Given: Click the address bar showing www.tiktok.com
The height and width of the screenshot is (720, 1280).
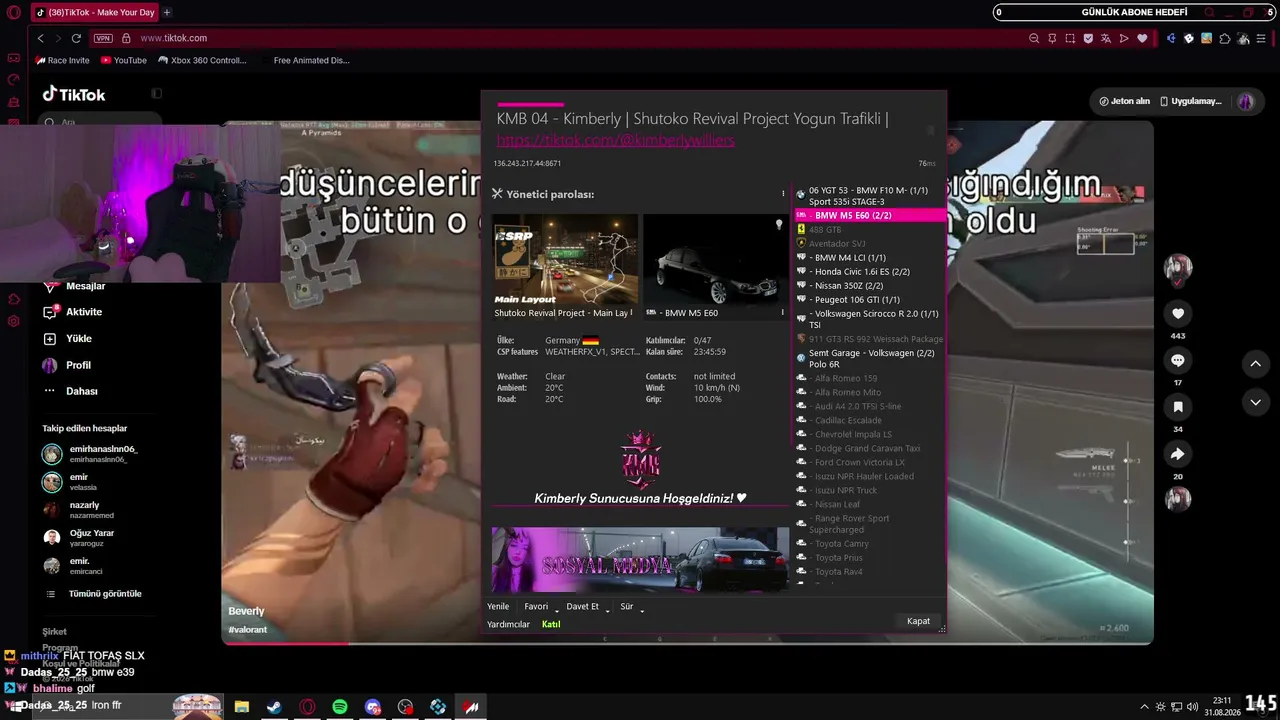Looking at the screenshot, I should pos(174,38).
